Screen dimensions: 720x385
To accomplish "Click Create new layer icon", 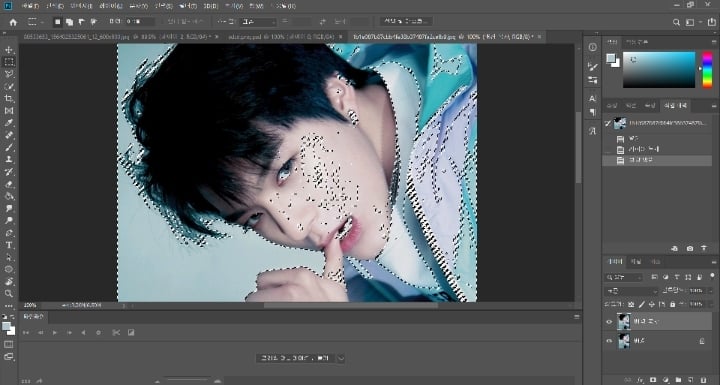I will (x=692, y=380).
